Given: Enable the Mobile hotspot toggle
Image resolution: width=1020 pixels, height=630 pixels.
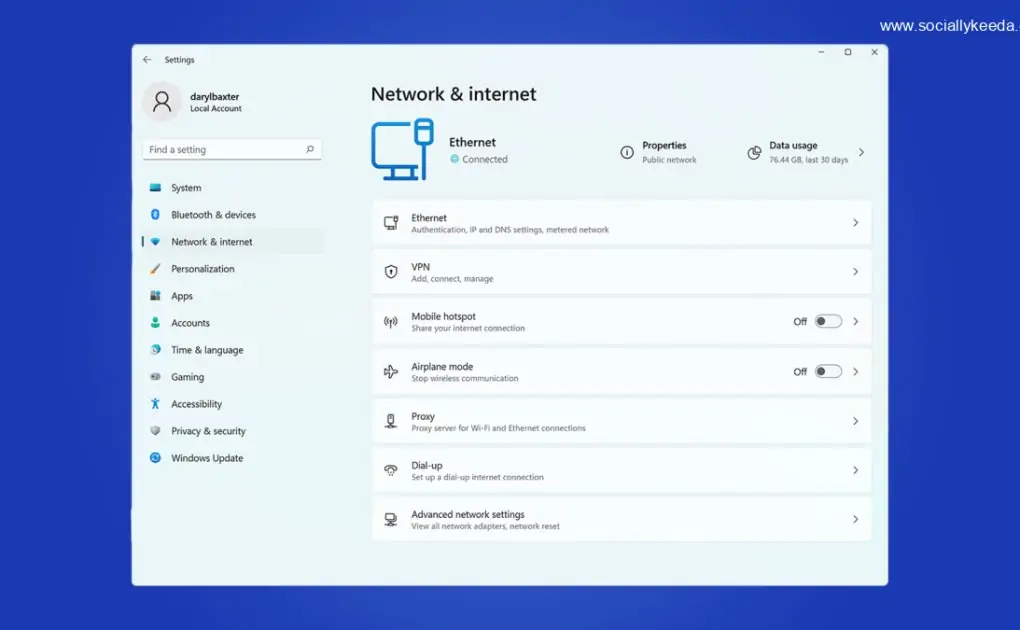Looking at the screenshot, I should tap(828, 321).
